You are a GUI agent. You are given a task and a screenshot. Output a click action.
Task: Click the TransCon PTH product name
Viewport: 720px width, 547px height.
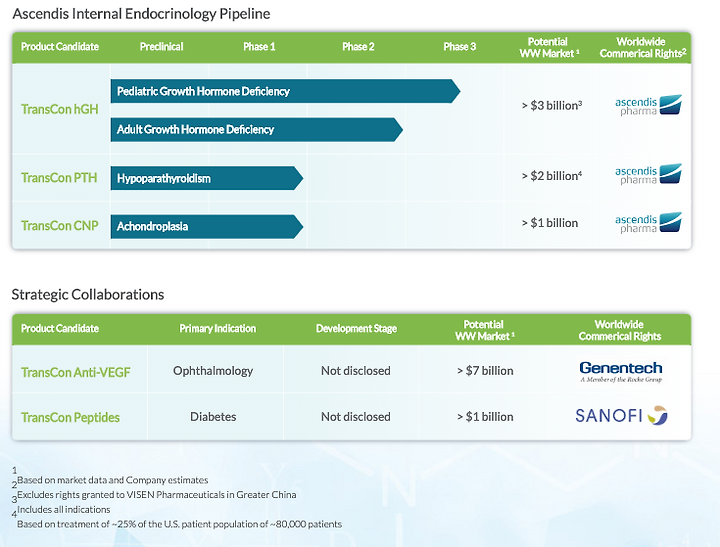coord(59,178)
